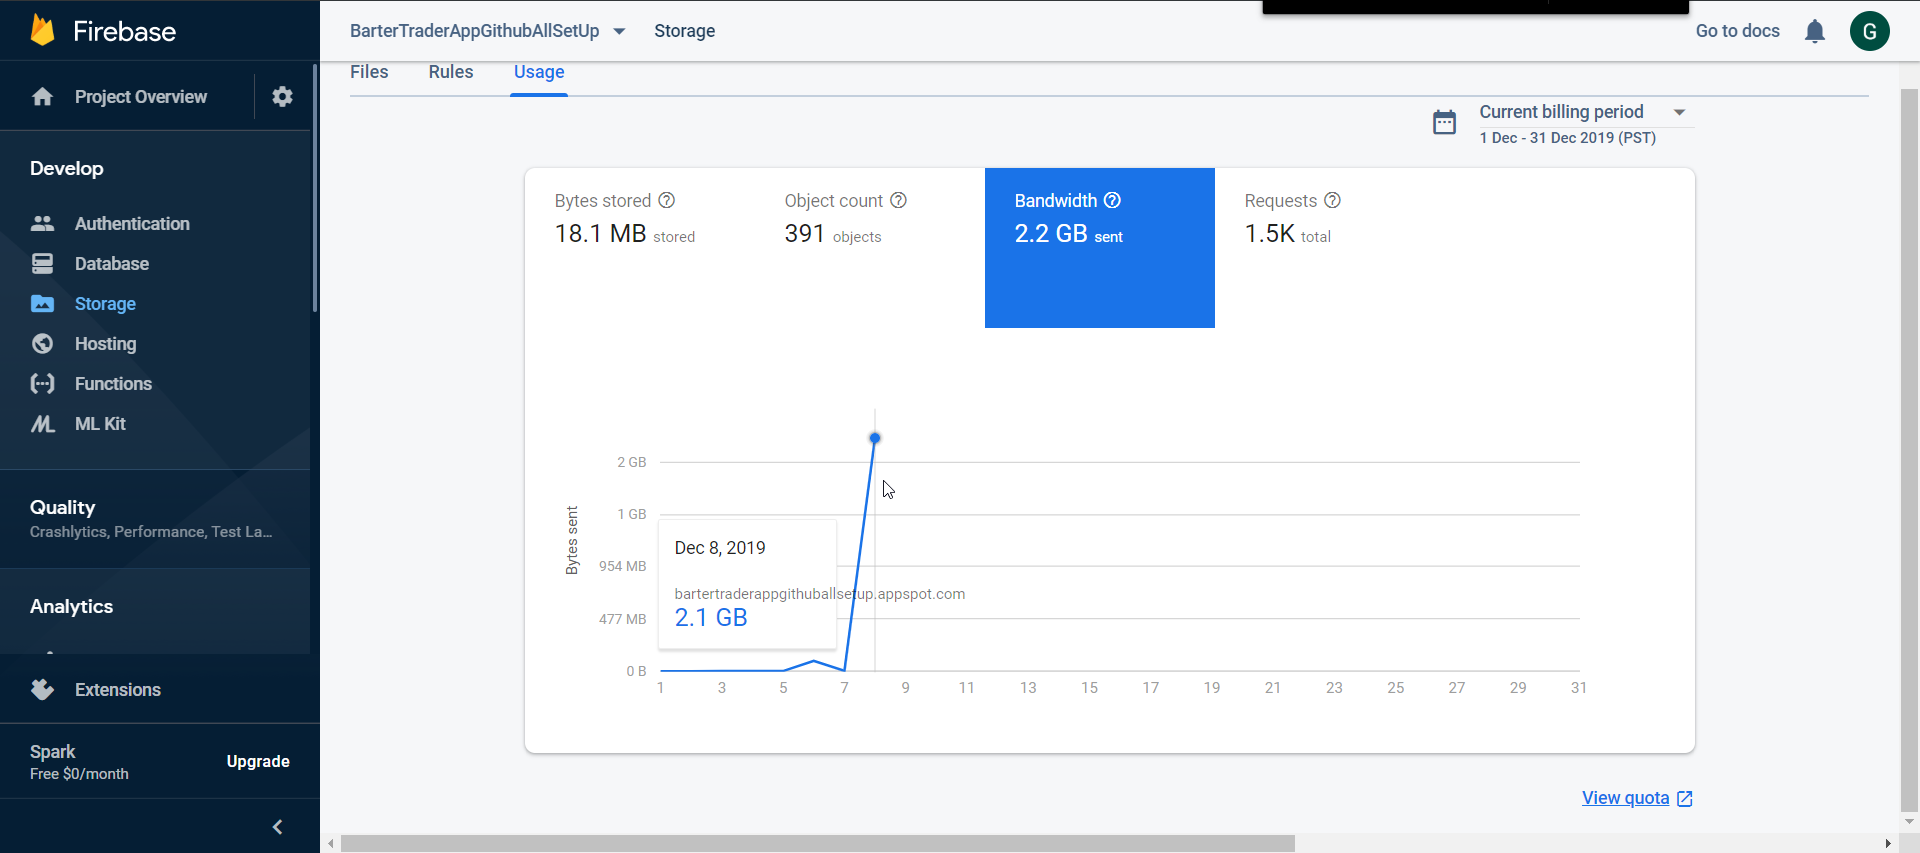Open notifications bell icon
Image resolution: width=1920 pixels, height=853 pixels.
[x=1815, y=32]
